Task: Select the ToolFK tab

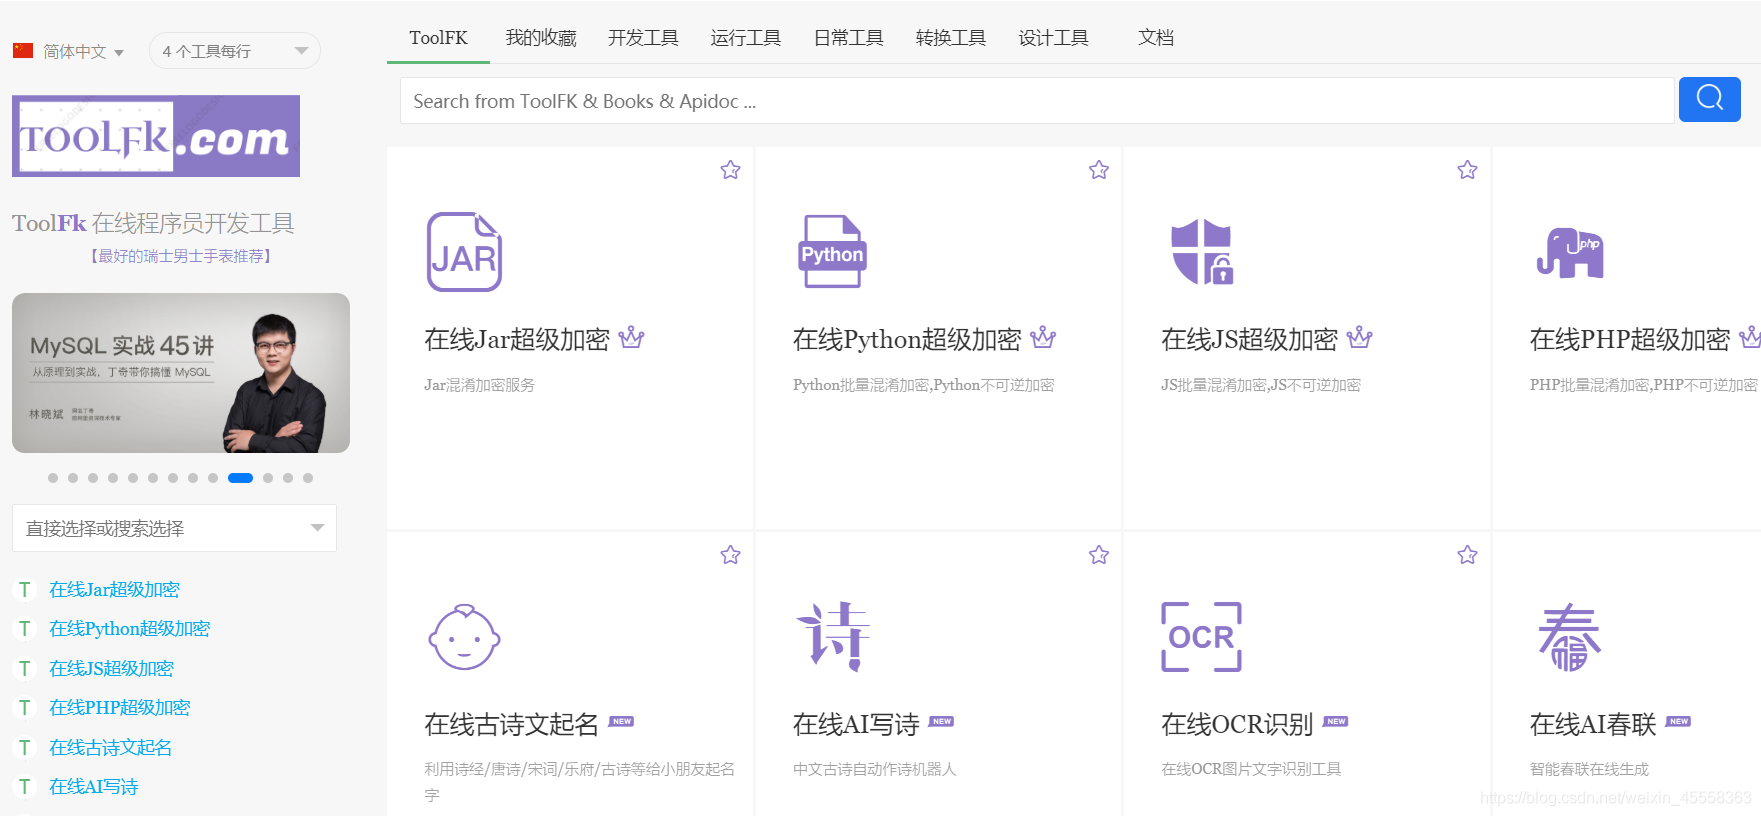Action: tap(438, 38)
